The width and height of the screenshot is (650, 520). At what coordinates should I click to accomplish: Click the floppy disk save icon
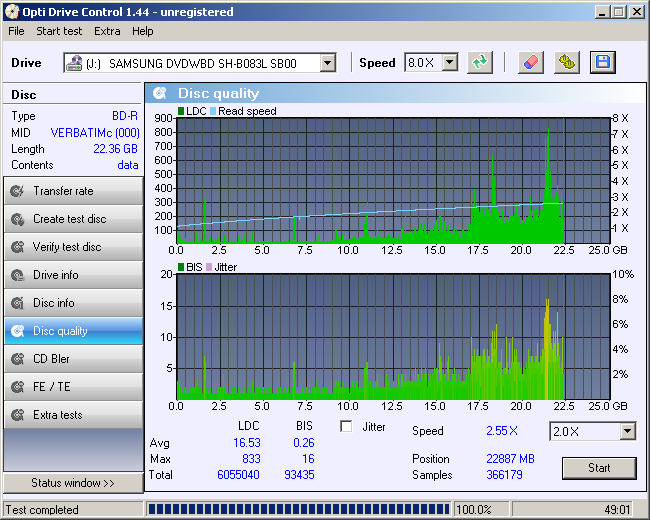(x=603, y=63)
